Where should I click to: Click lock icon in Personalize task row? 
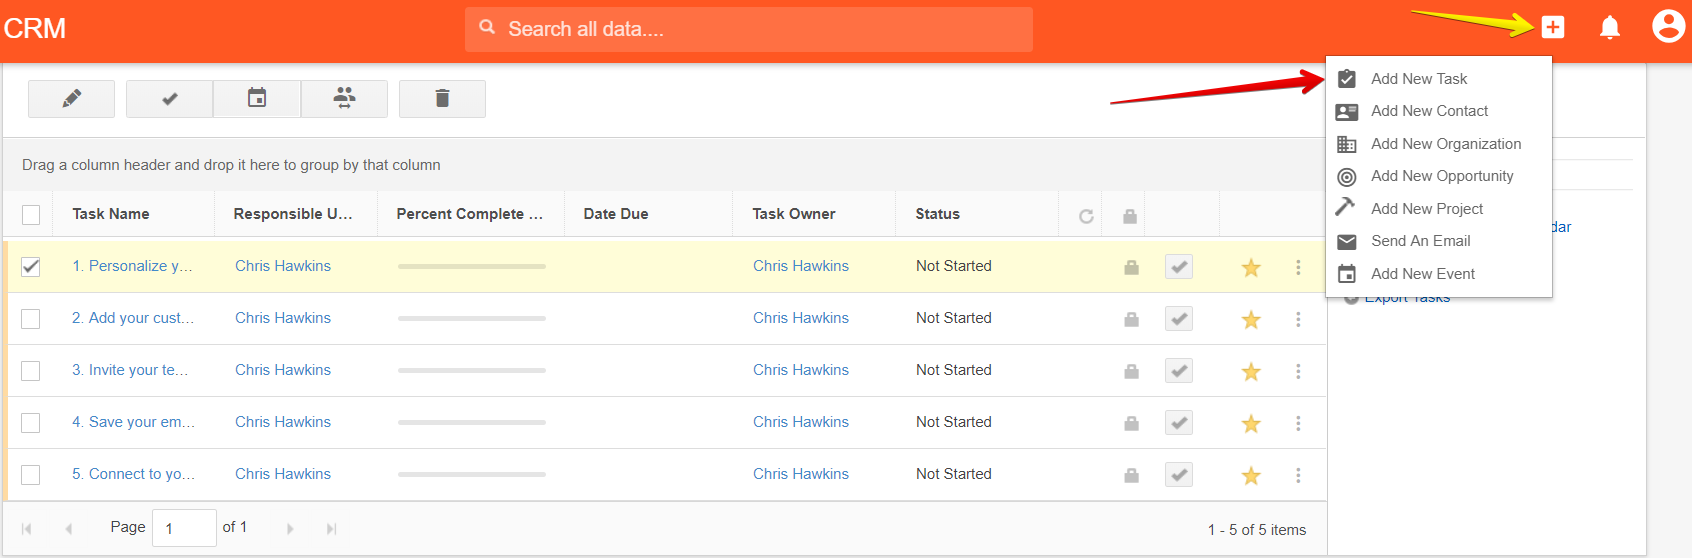click(x=1131, y=267)
